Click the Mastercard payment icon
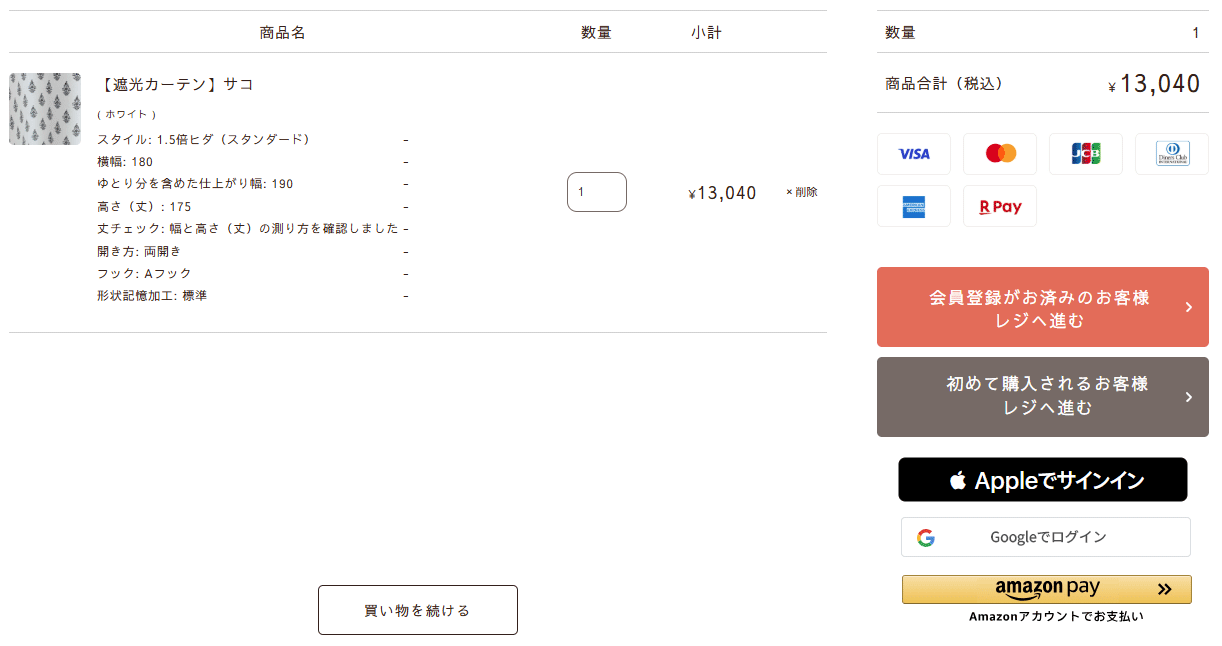The width and height of the screenshot is (1222, 646). tap(1000, 154)
